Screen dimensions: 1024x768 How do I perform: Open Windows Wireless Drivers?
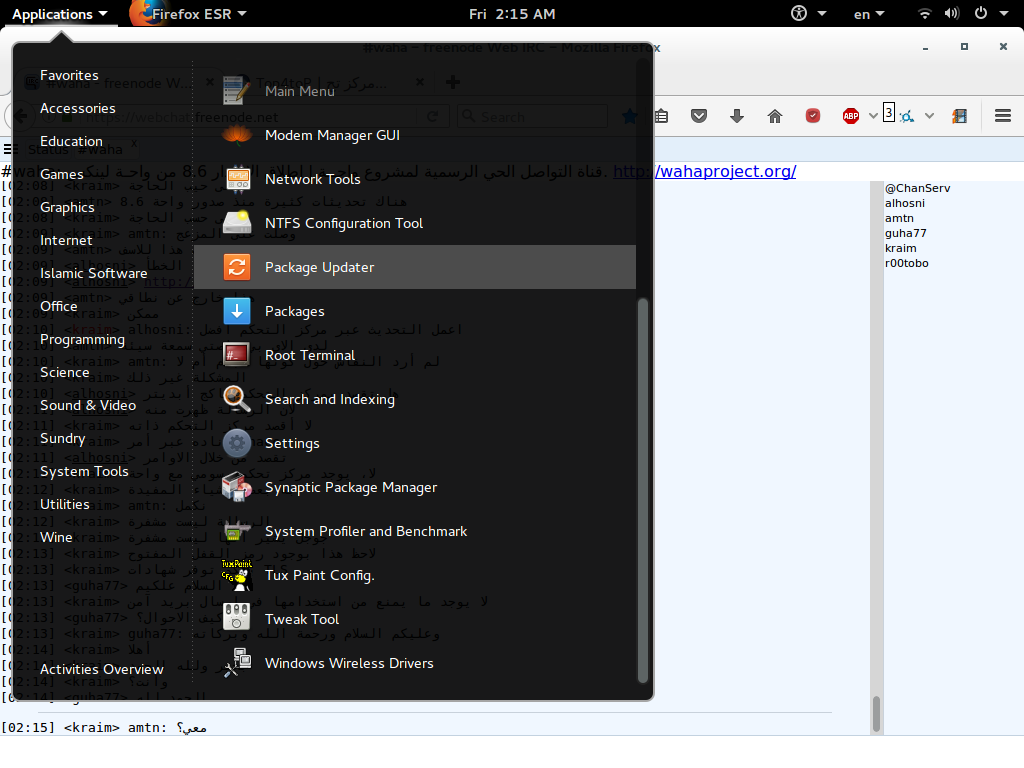pyautogui.click(x=348, y=663)
